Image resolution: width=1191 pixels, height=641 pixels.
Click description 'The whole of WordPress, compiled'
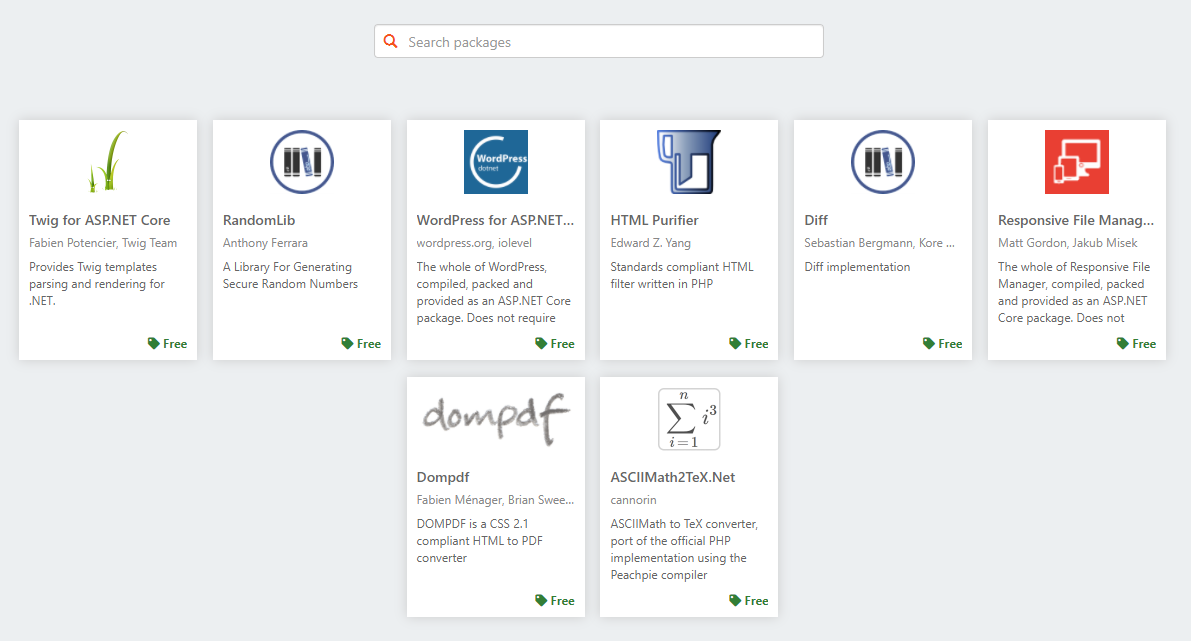tap(494, 292)
